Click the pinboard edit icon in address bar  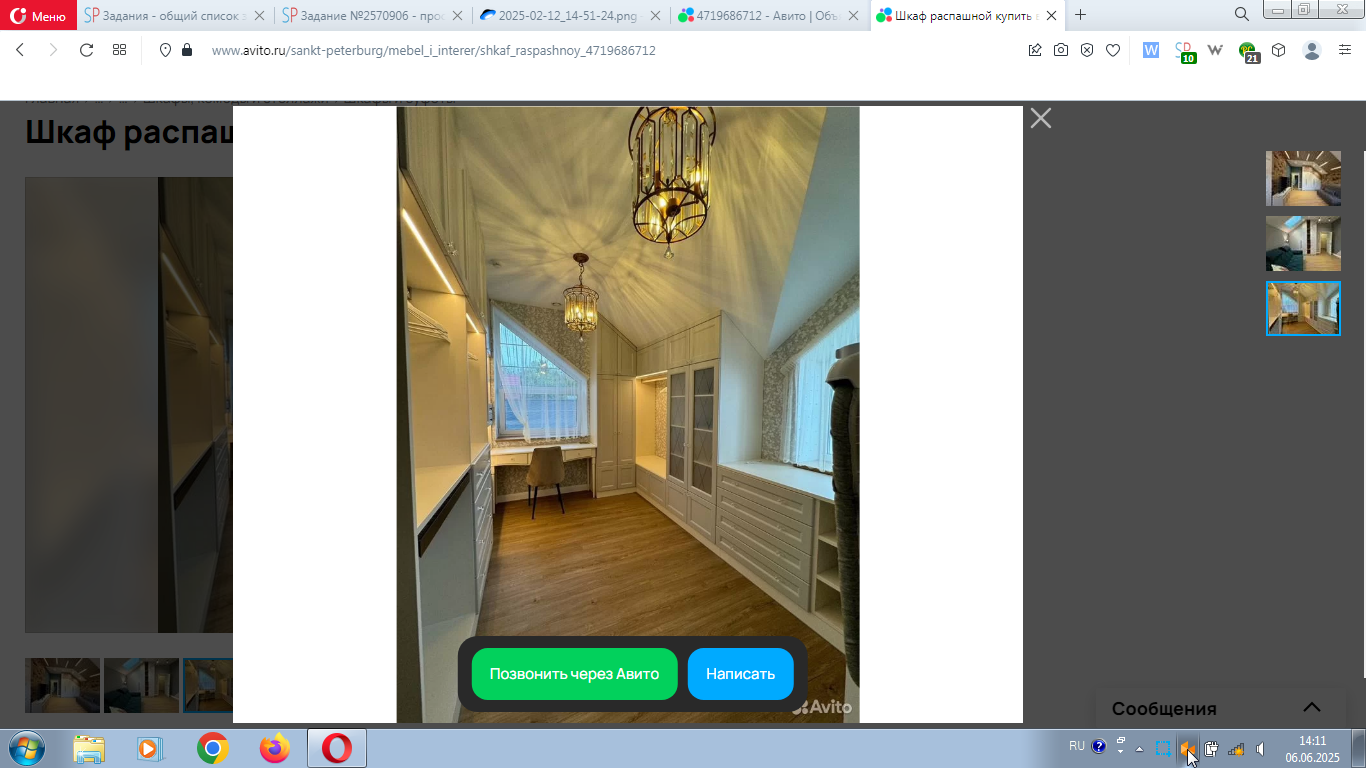(1035, 50)
